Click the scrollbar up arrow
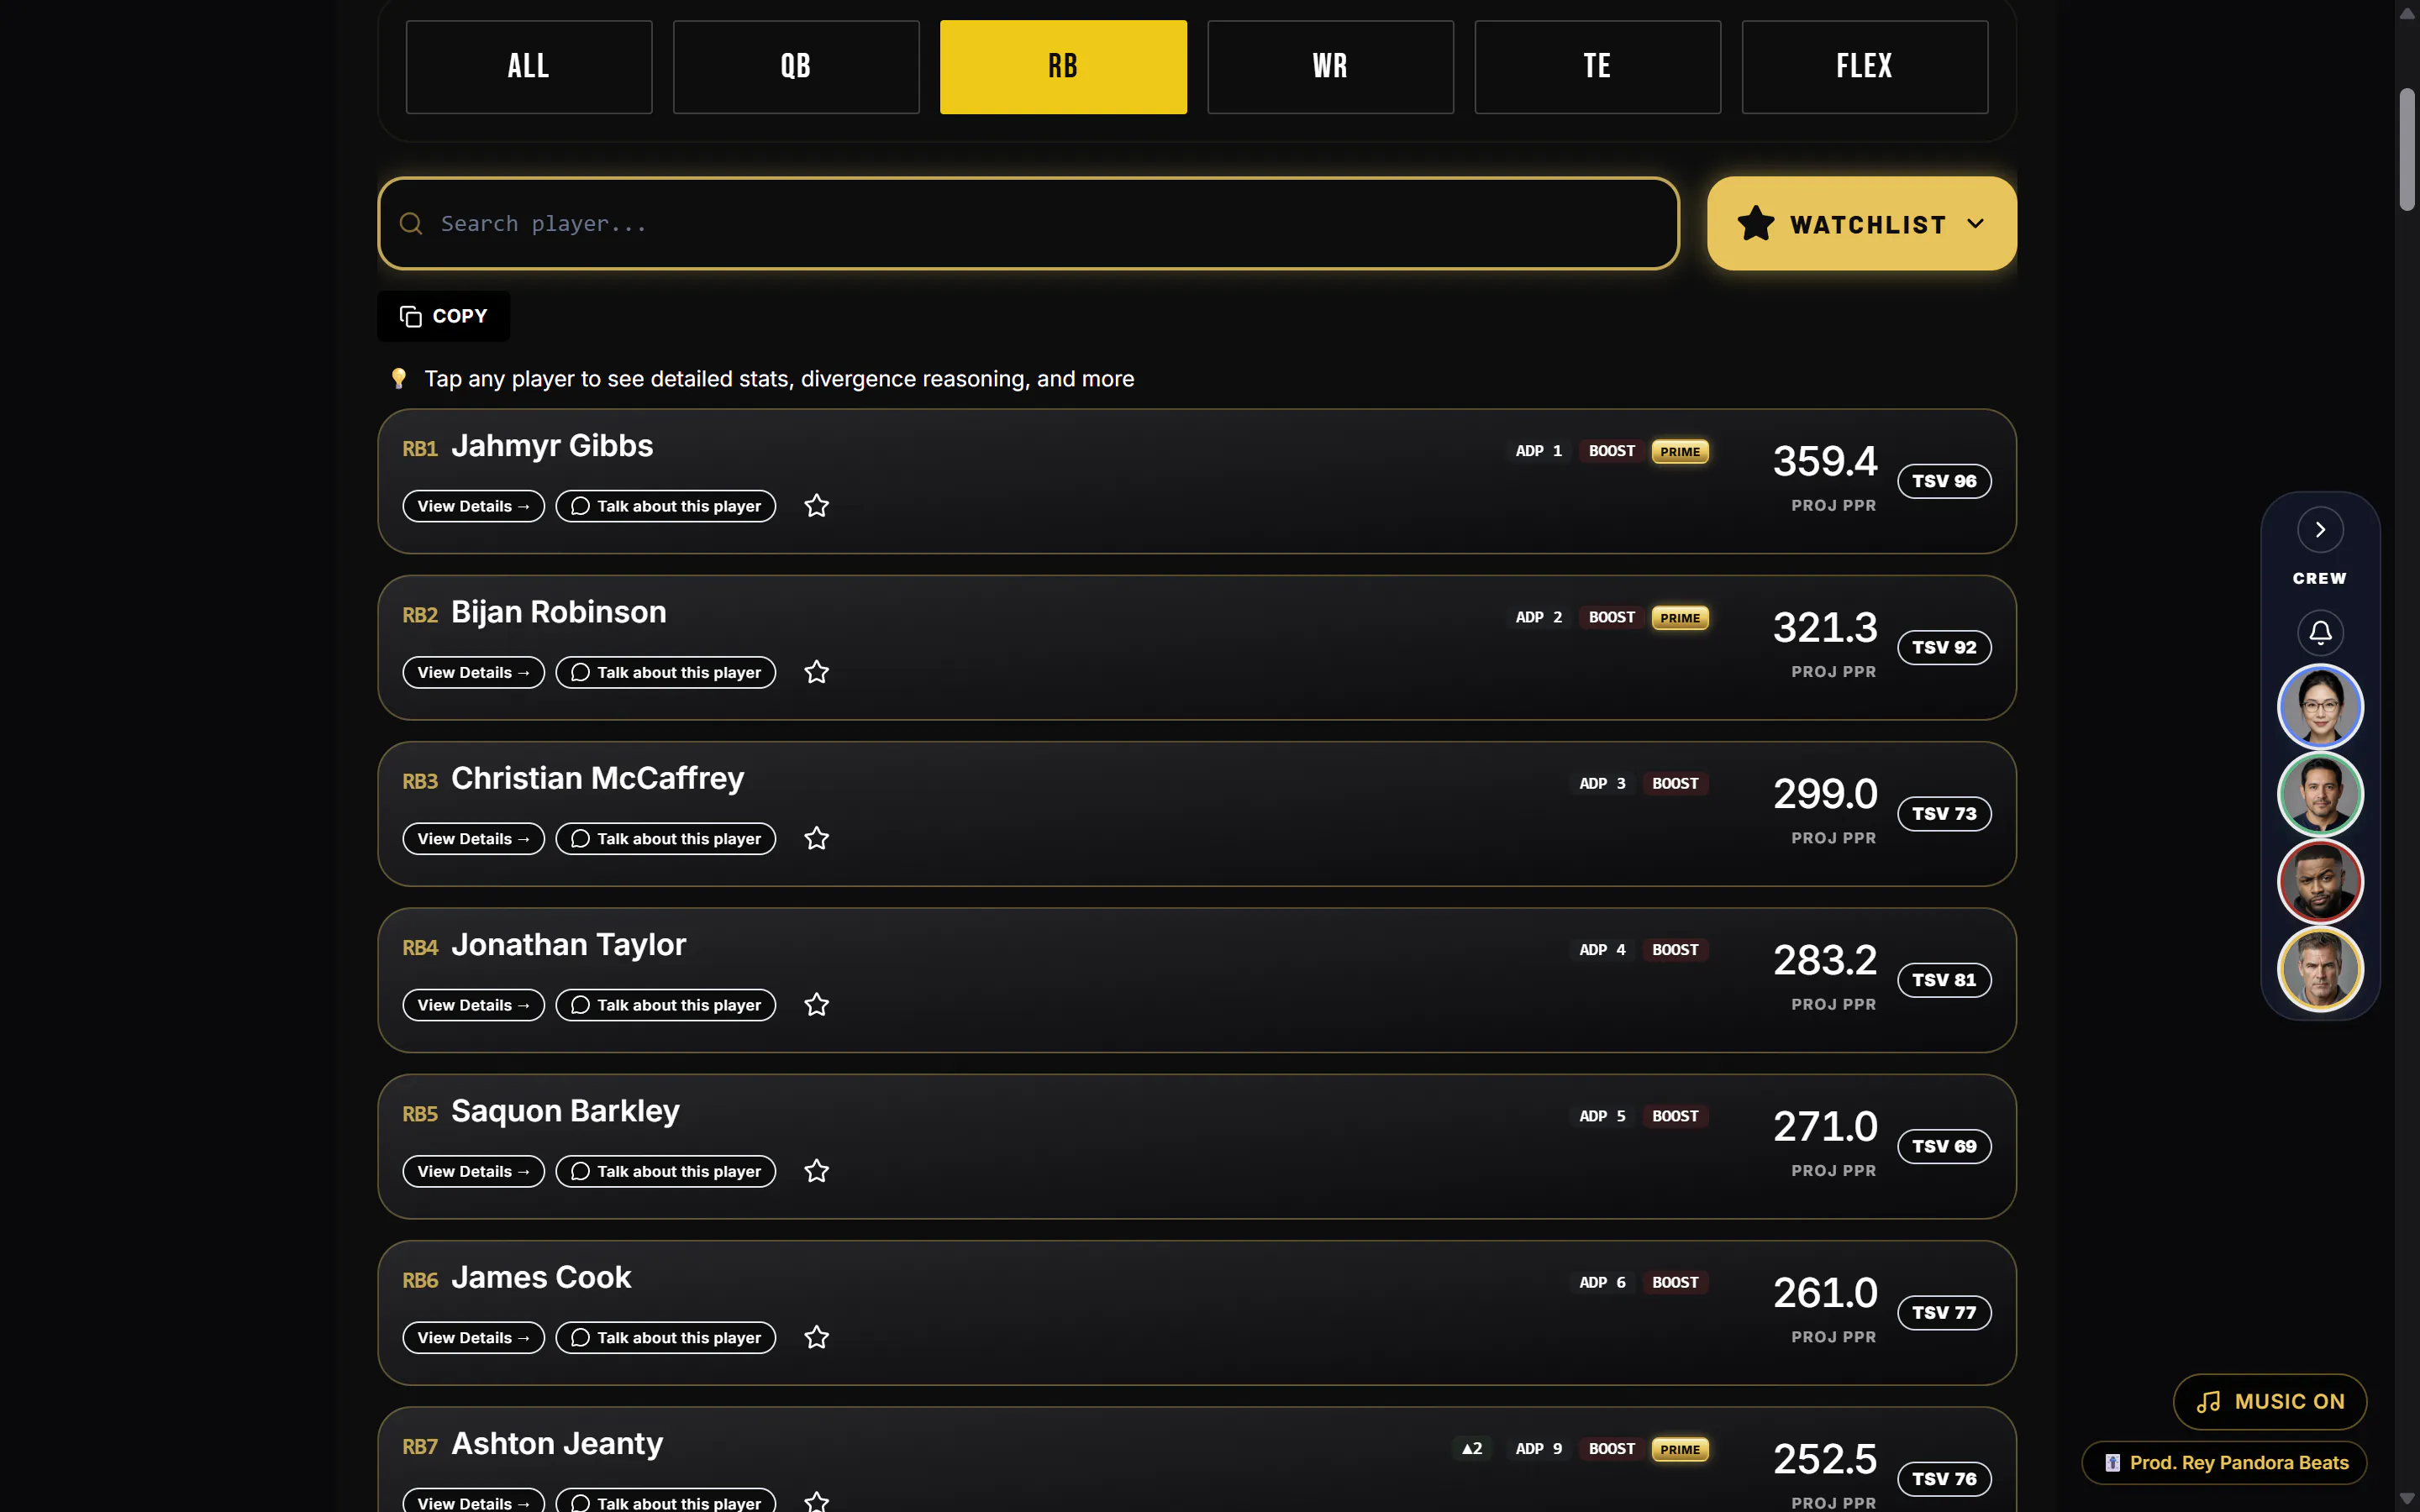2420x1512 pixels. (2407, 13)
